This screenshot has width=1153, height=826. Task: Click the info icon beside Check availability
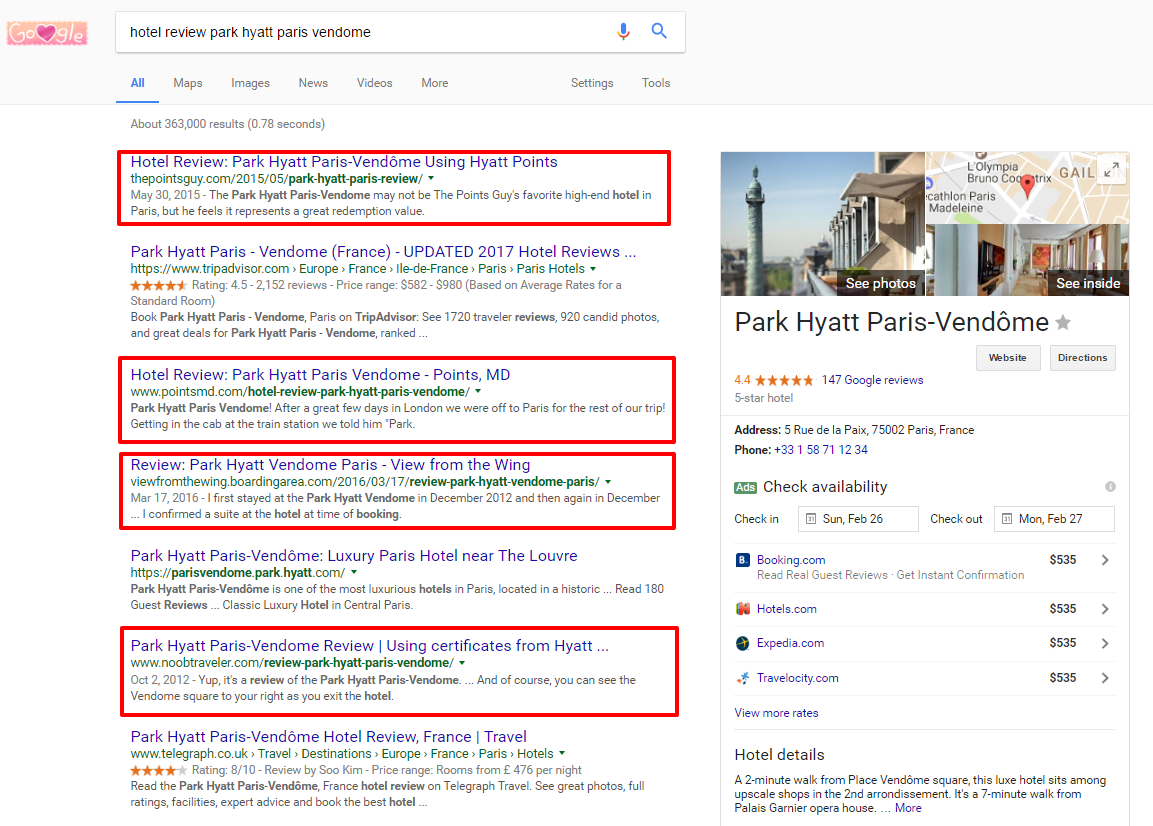tap(1110, 487)
